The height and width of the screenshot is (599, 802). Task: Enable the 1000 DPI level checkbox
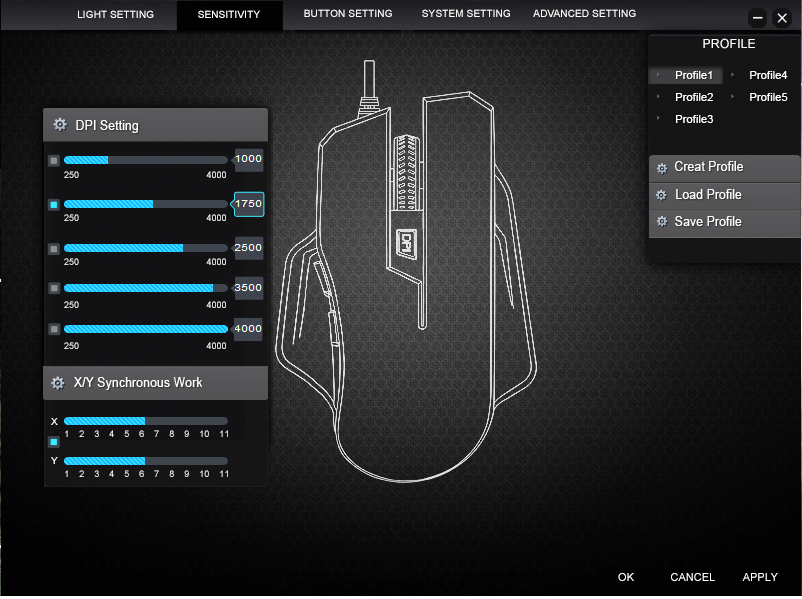(x=54, y=160)
